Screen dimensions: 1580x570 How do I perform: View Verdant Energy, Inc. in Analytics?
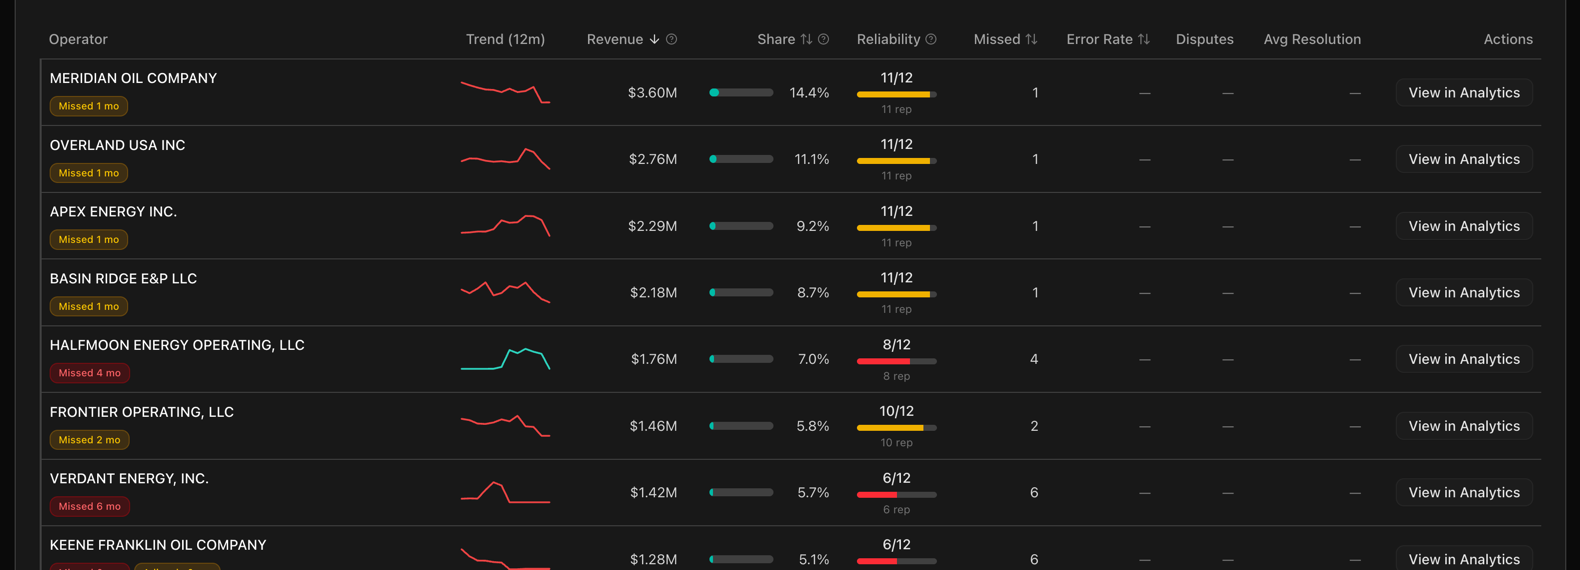(1464, 492)
